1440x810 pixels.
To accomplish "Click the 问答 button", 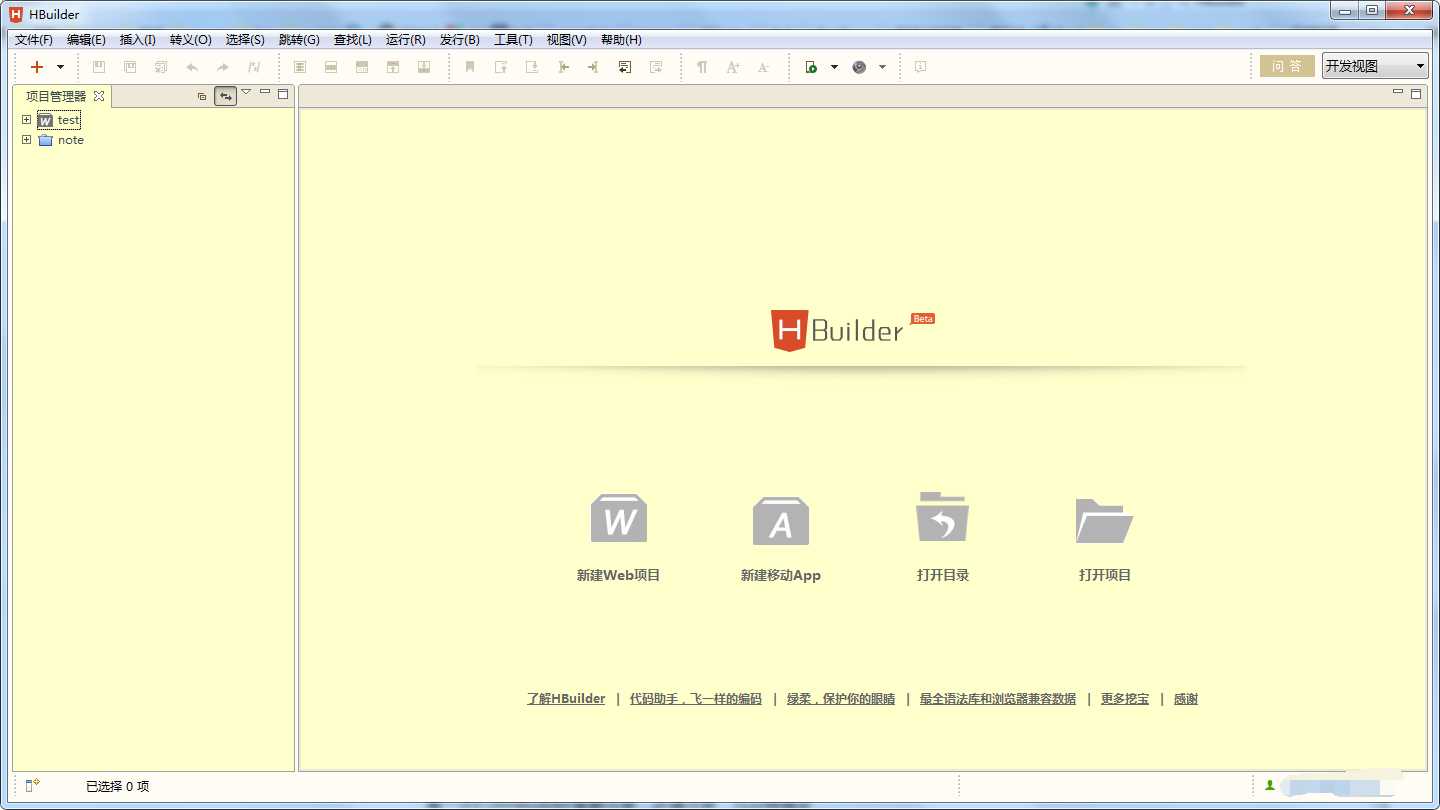I will pyautogui.click(x=1287, y=66).
